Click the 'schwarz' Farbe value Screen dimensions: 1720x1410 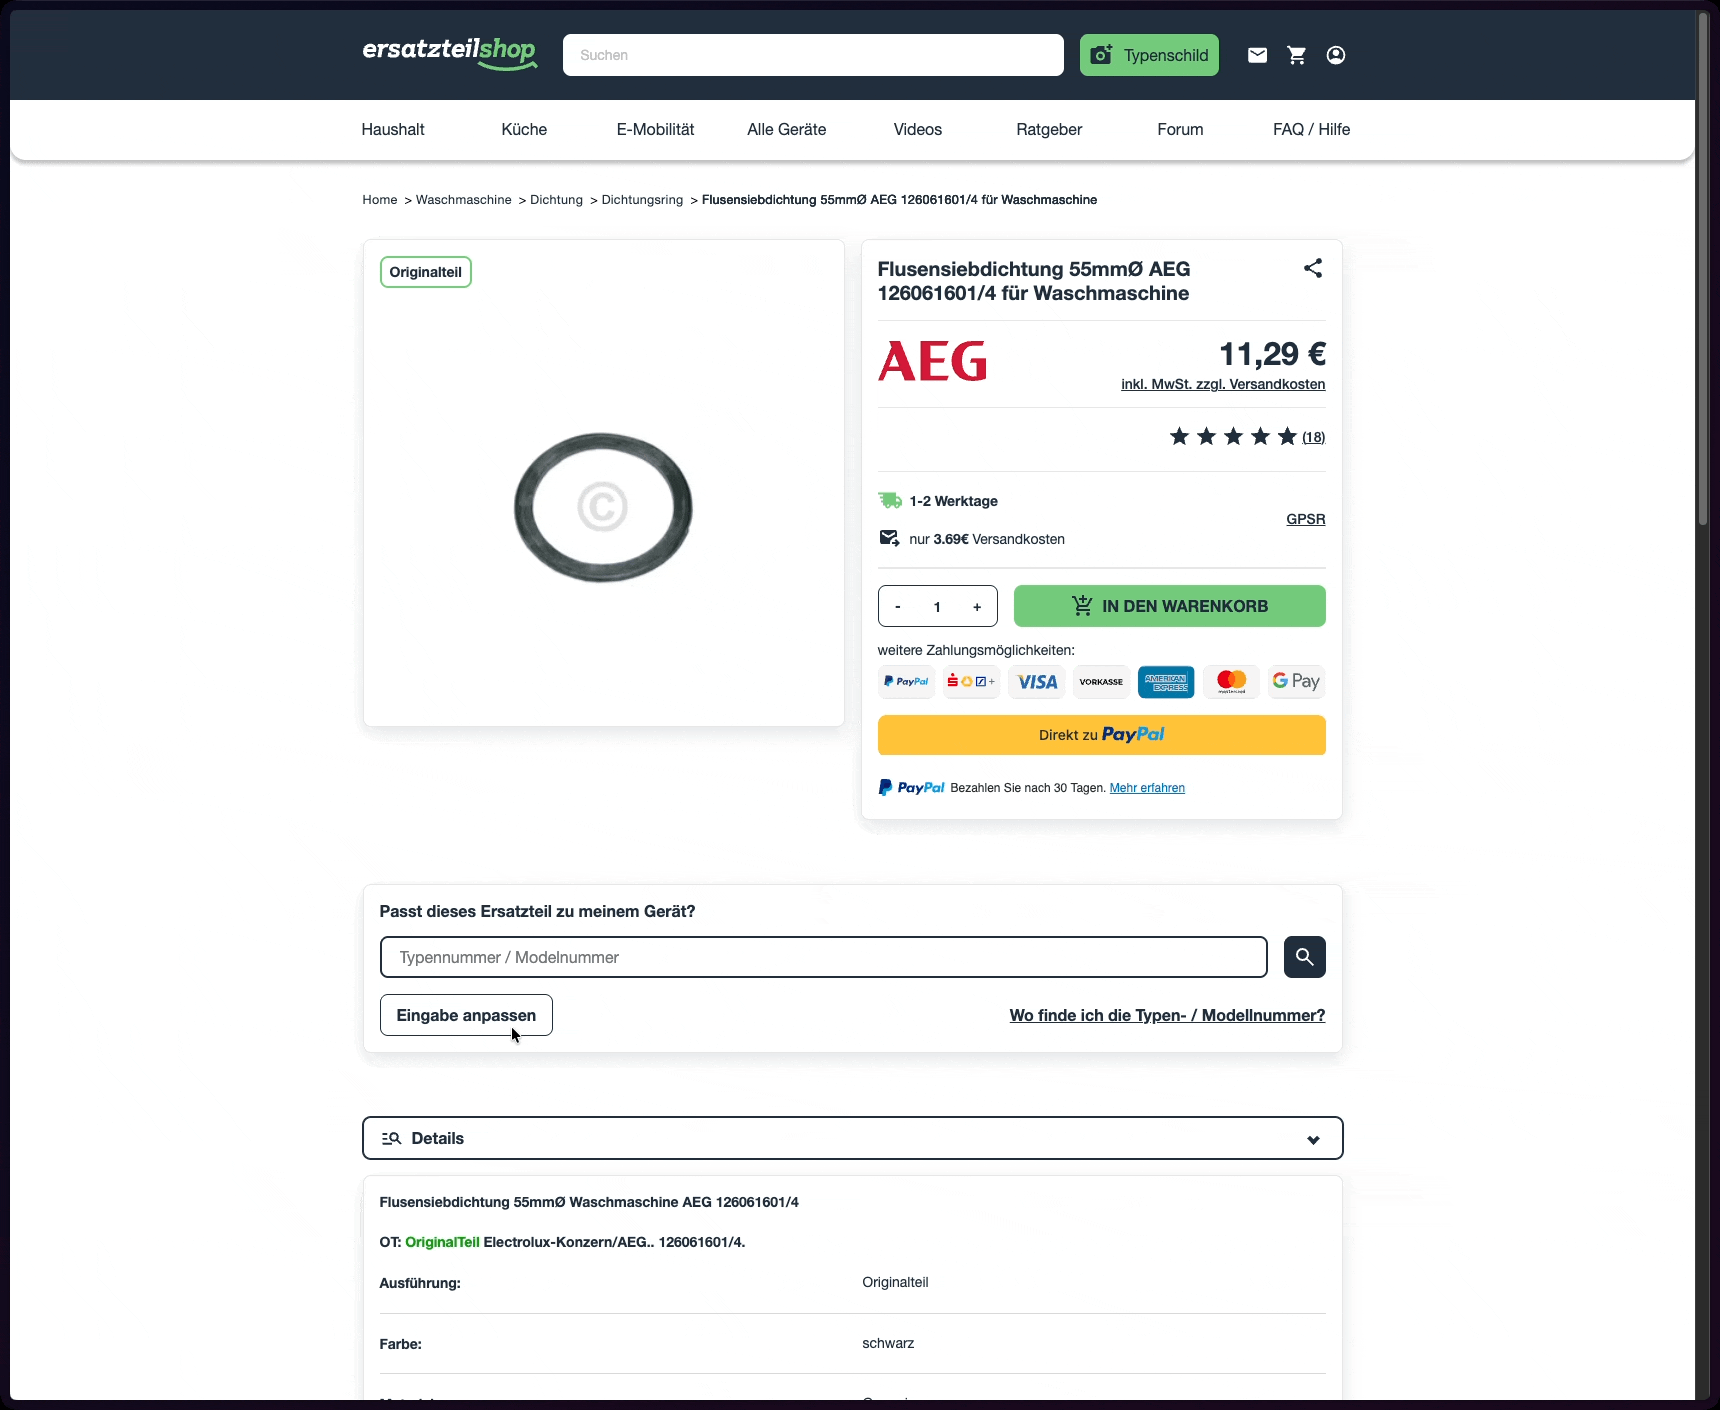[x=888, y=1343]
